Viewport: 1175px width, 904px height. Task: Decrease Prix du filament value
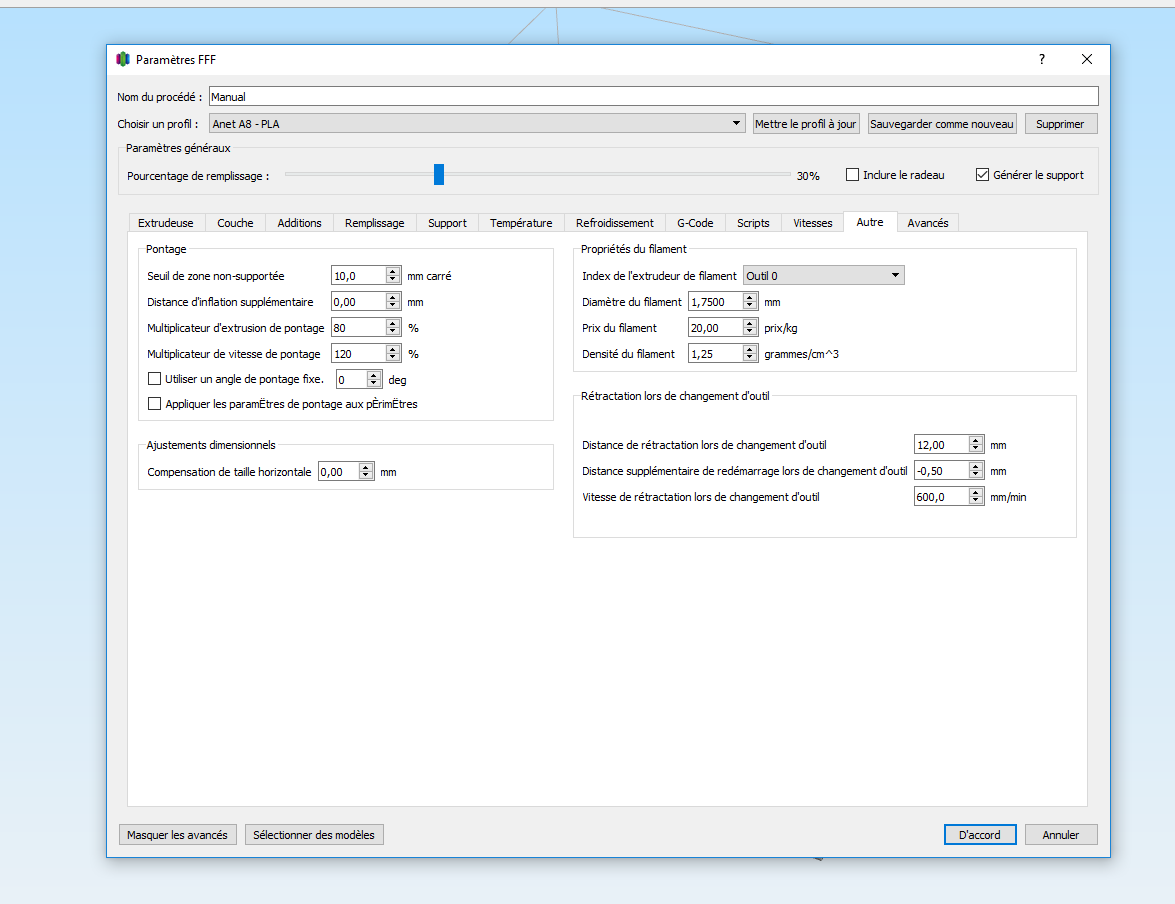750,332
